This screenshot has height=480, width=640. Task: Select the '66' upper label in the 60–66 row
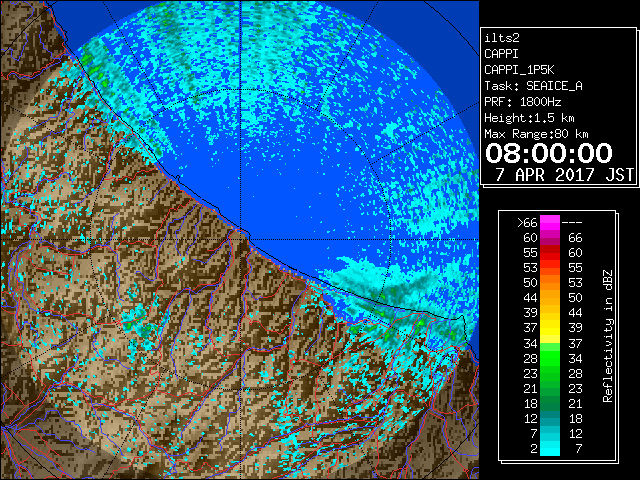575,238
